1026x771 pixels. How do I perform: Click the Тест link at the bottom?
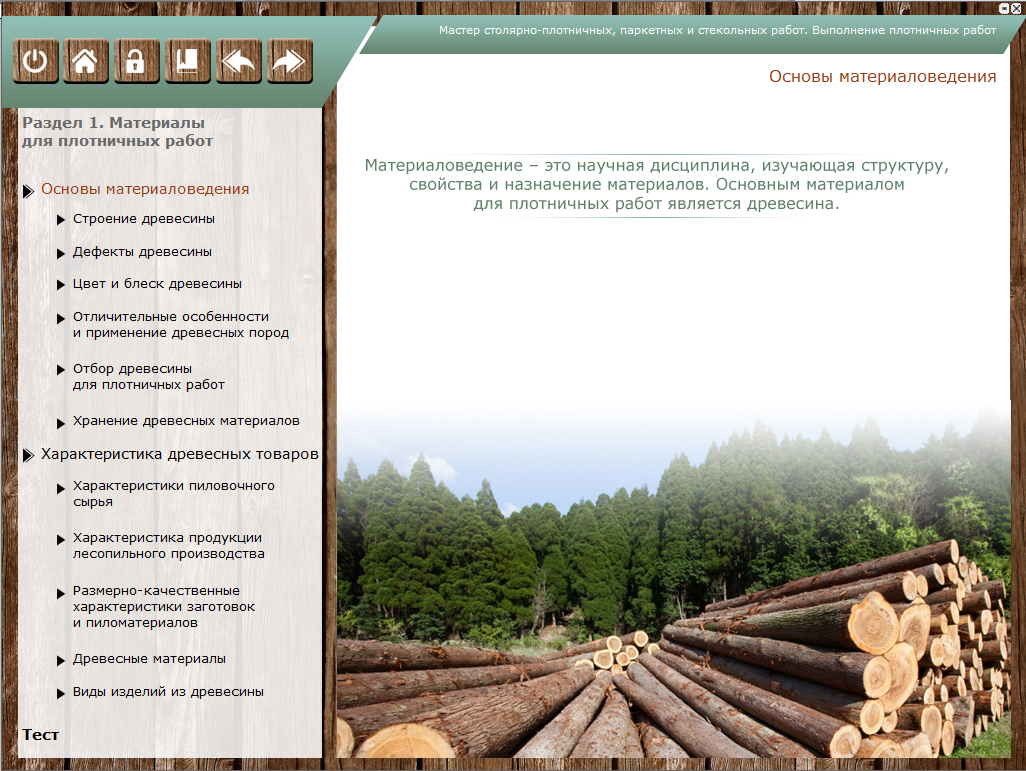pos(41,735)
